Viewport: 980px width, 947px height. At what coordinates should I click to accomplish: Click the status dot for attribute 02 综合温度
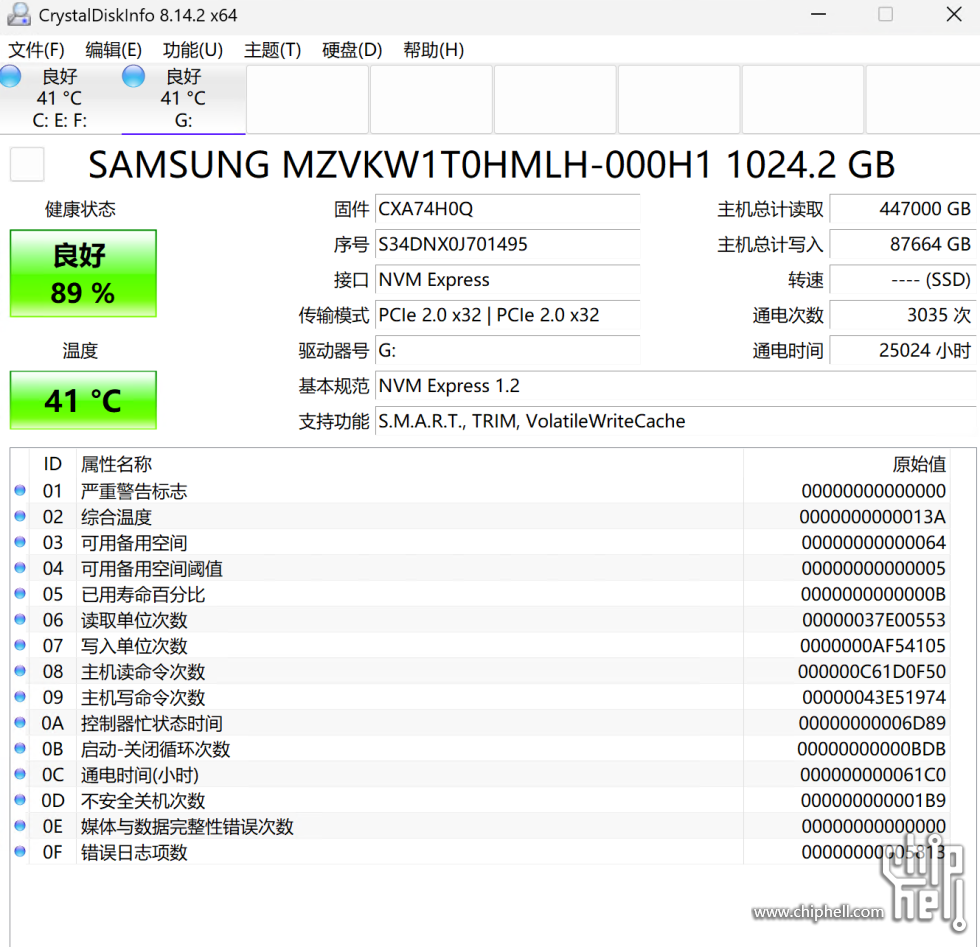pos(20,516)
